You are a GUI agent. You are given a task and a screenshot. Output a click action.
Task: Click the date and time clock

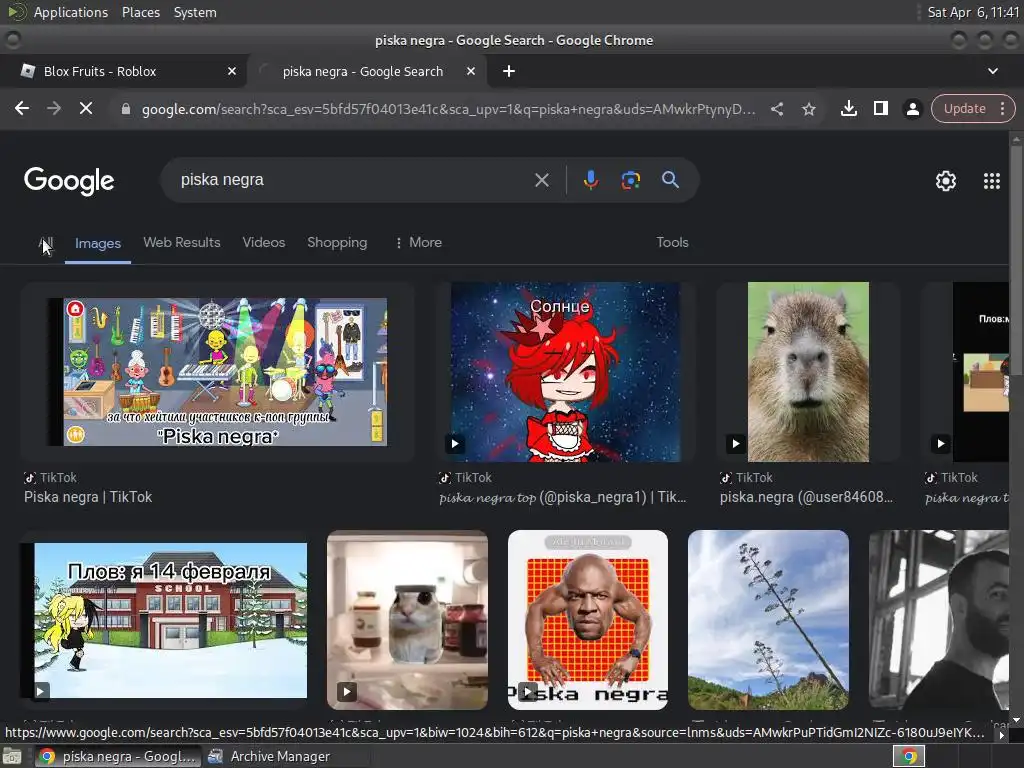(973, 12)
